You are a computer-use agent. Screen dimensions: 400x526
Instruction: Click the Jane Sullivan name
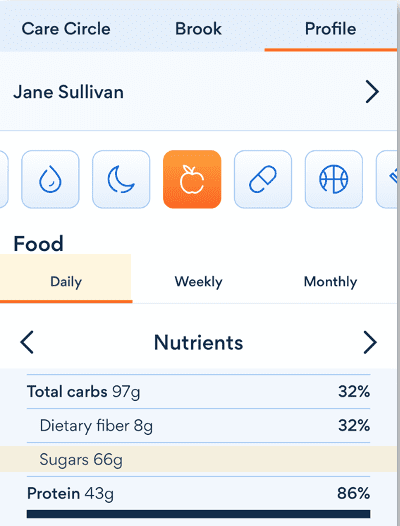click(68, 92)
